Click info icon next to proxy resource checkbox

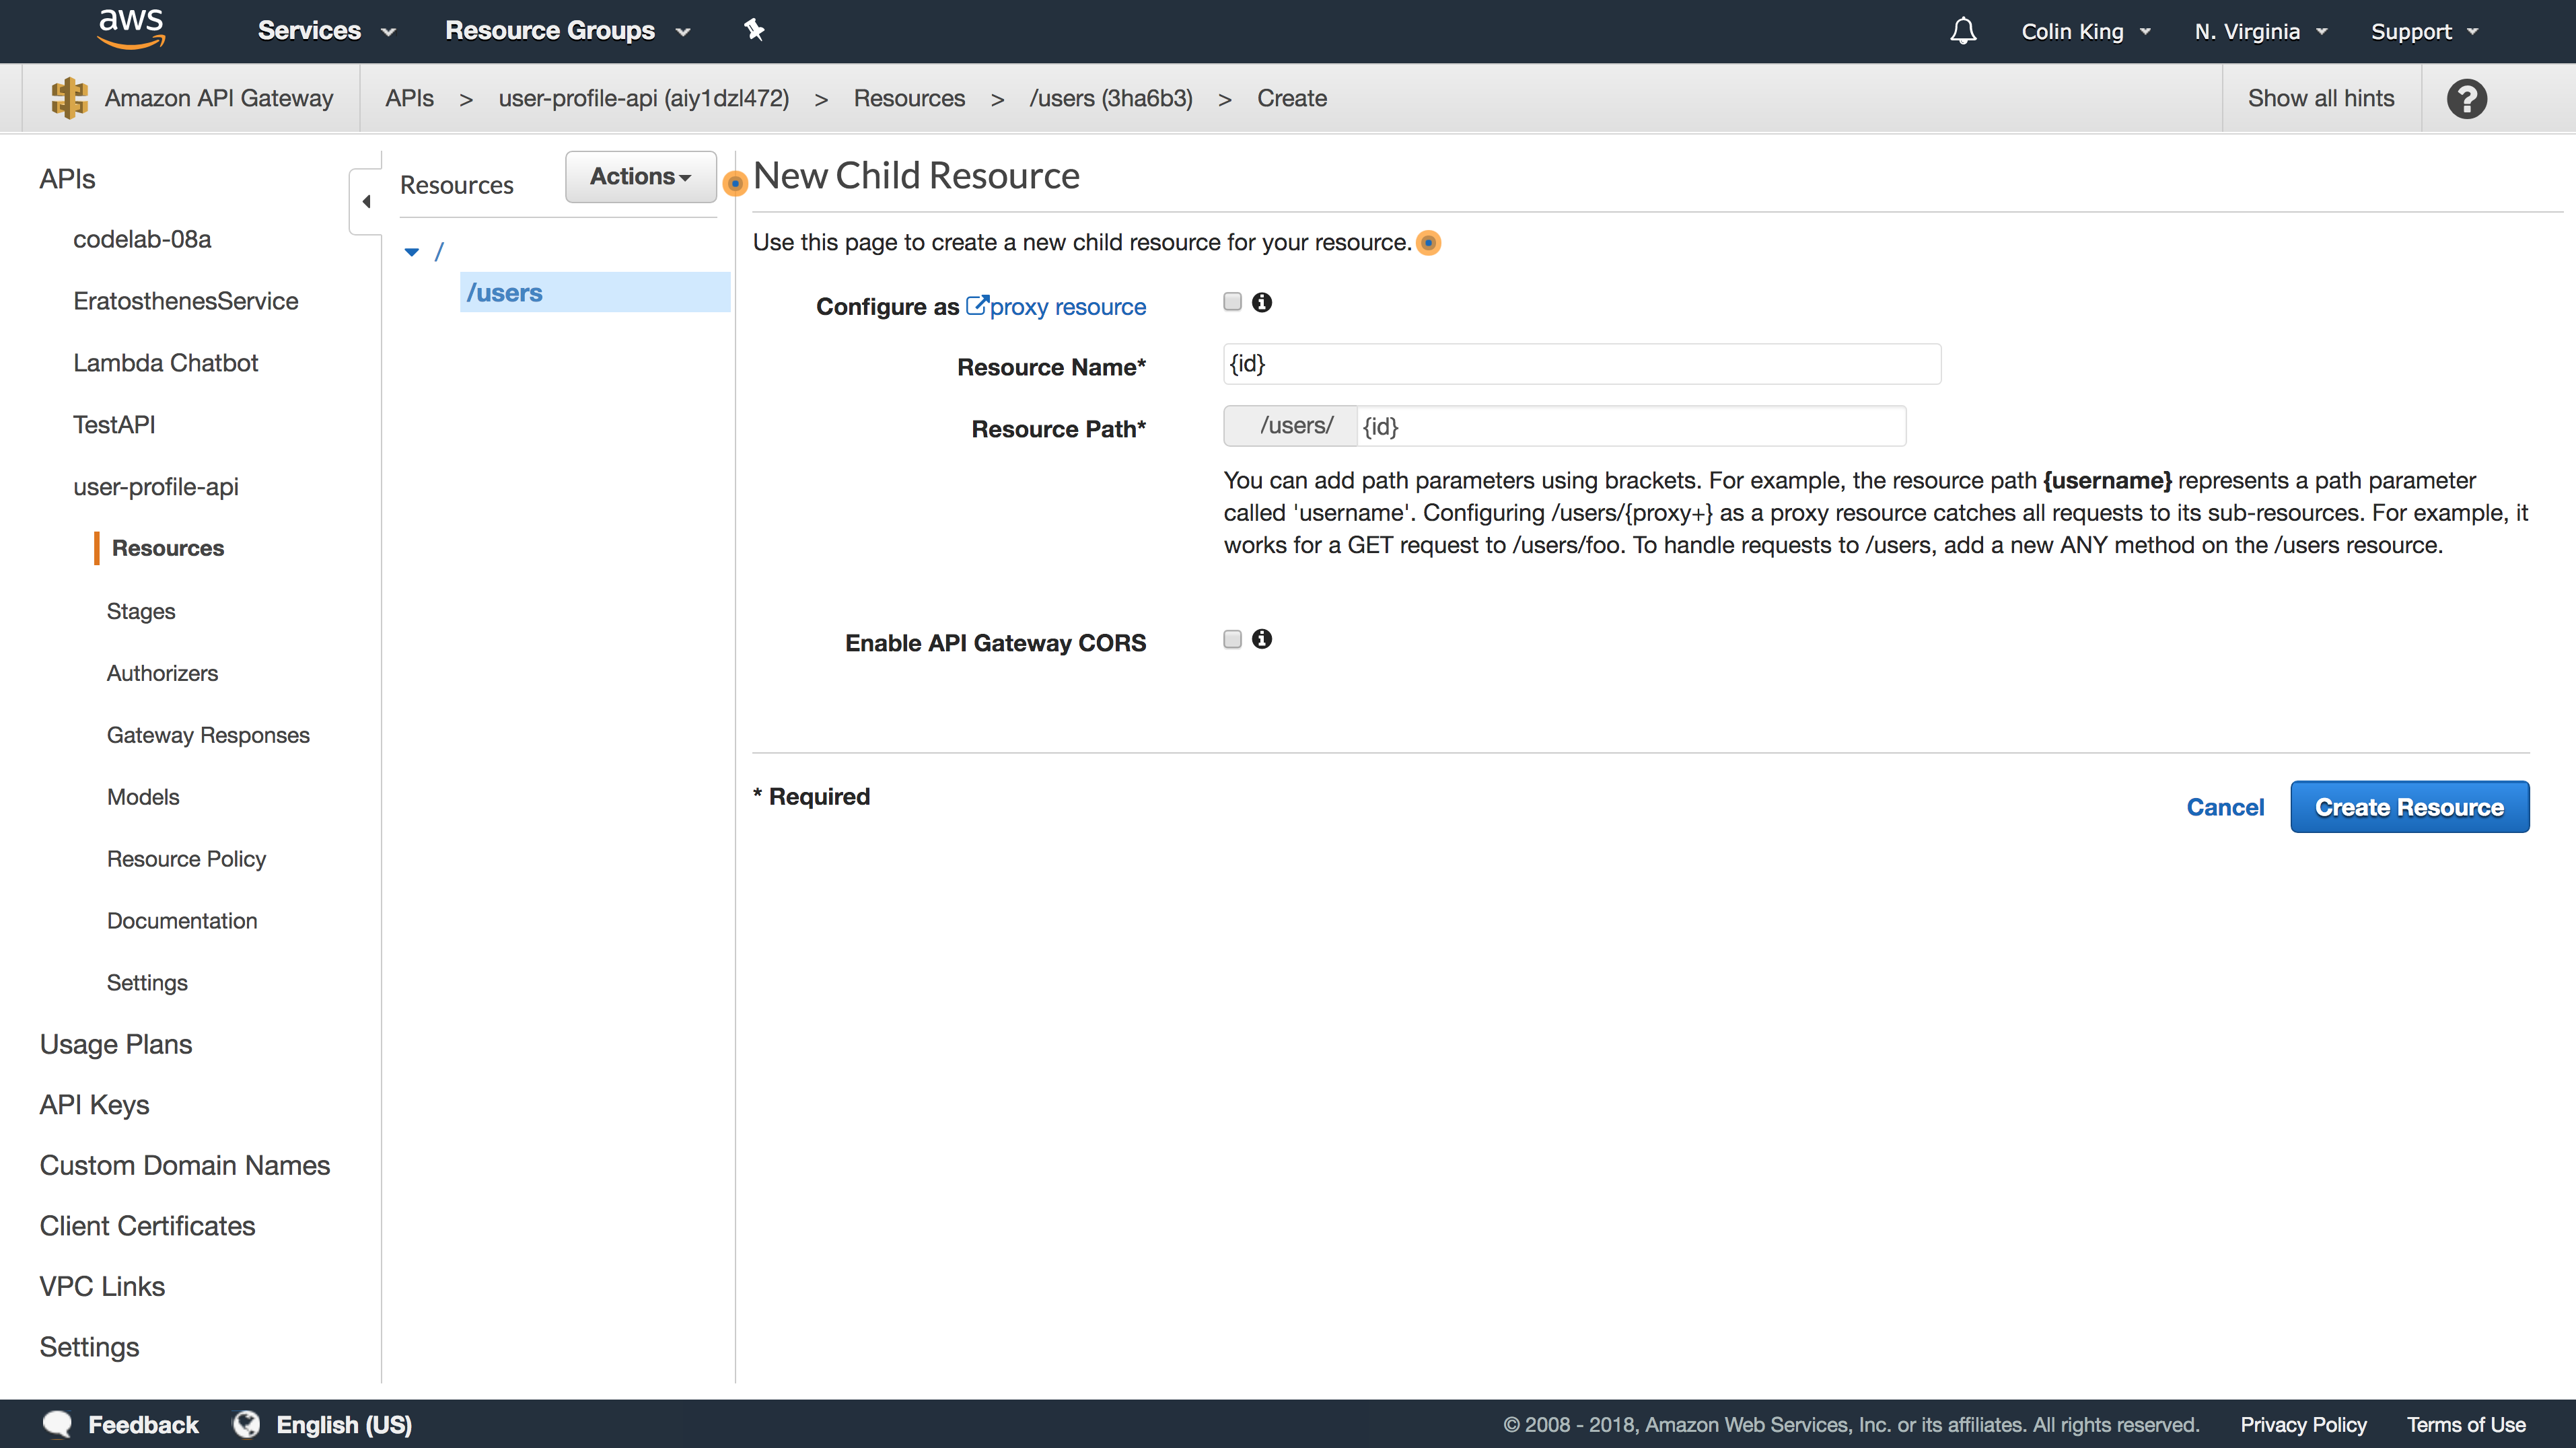pyautogui.click(x=1262, y=302)
